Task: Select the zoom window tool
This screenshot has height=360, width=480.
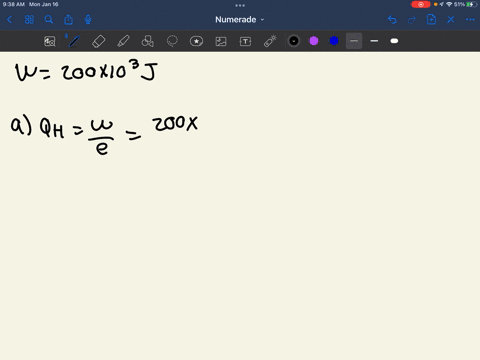Action: coord(50,41)
